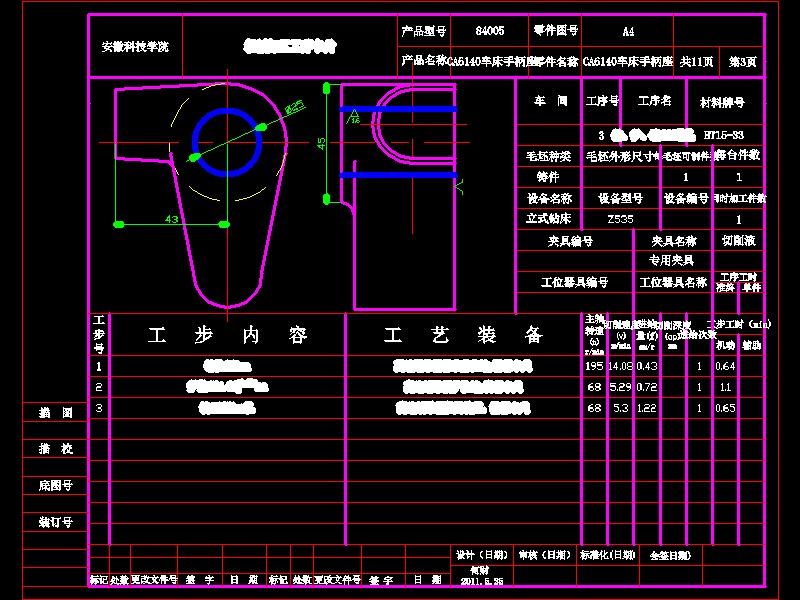Select the 铸件 blank type value

click(548, 177)
